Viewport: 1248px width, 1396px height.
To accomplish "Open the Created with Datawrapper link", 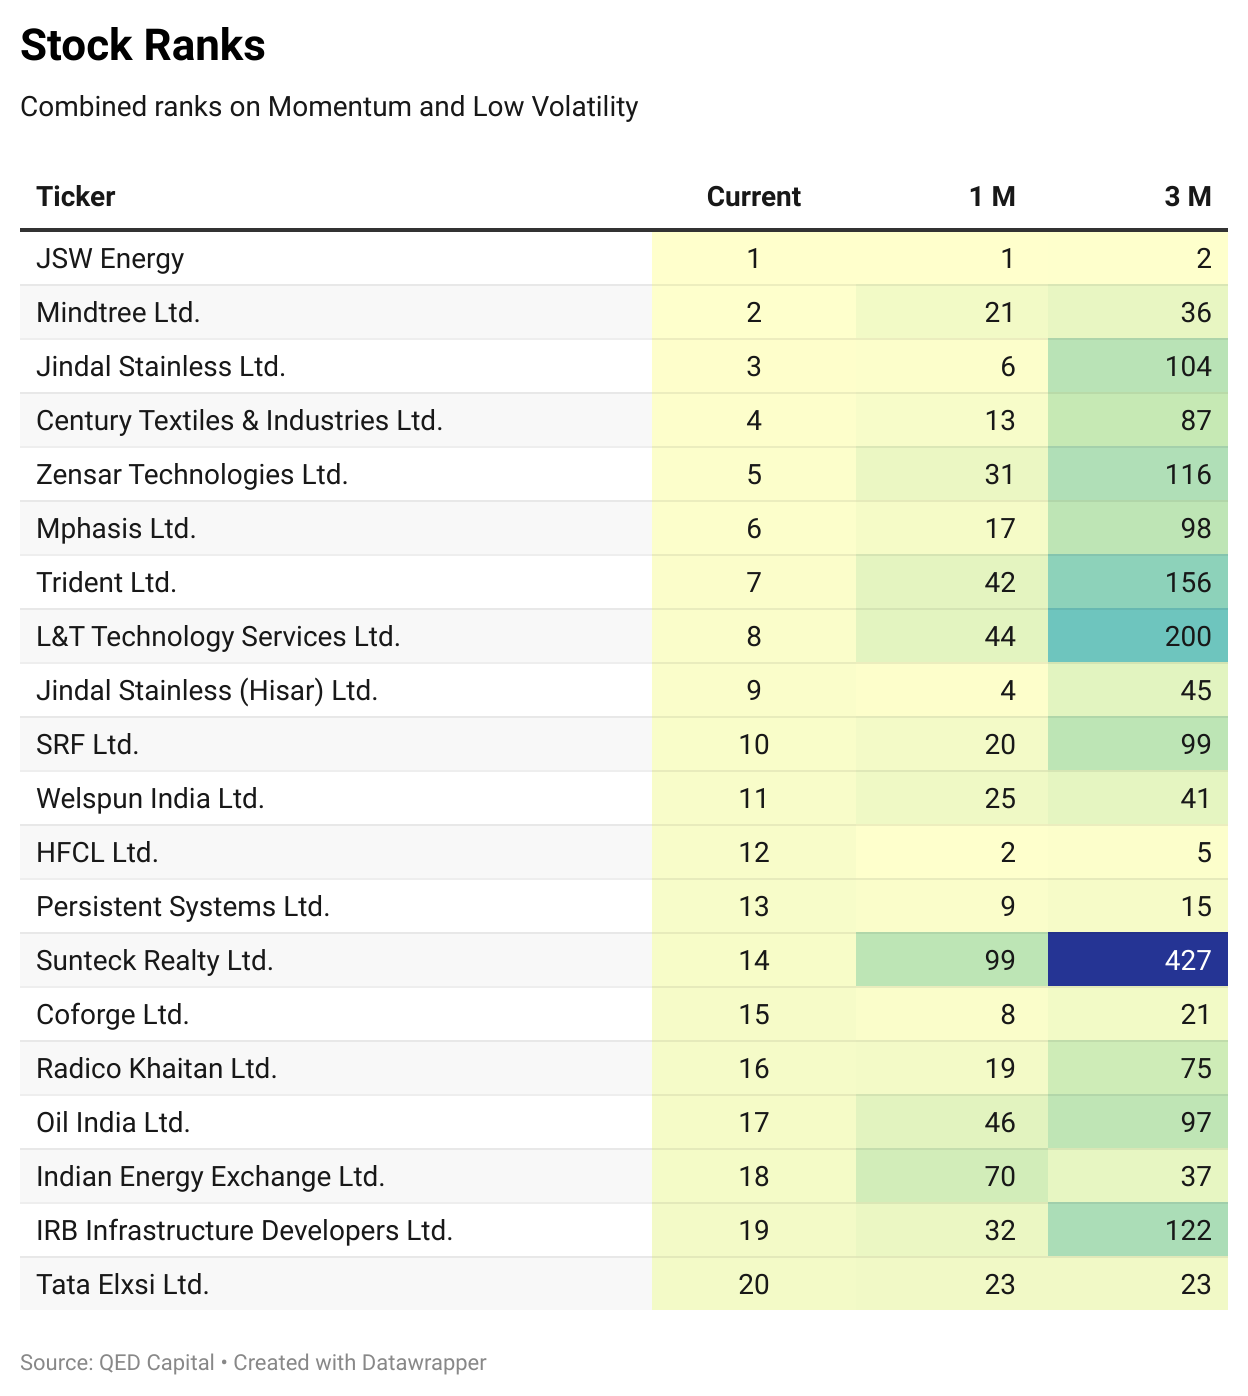I will [x=360, y=1362].
